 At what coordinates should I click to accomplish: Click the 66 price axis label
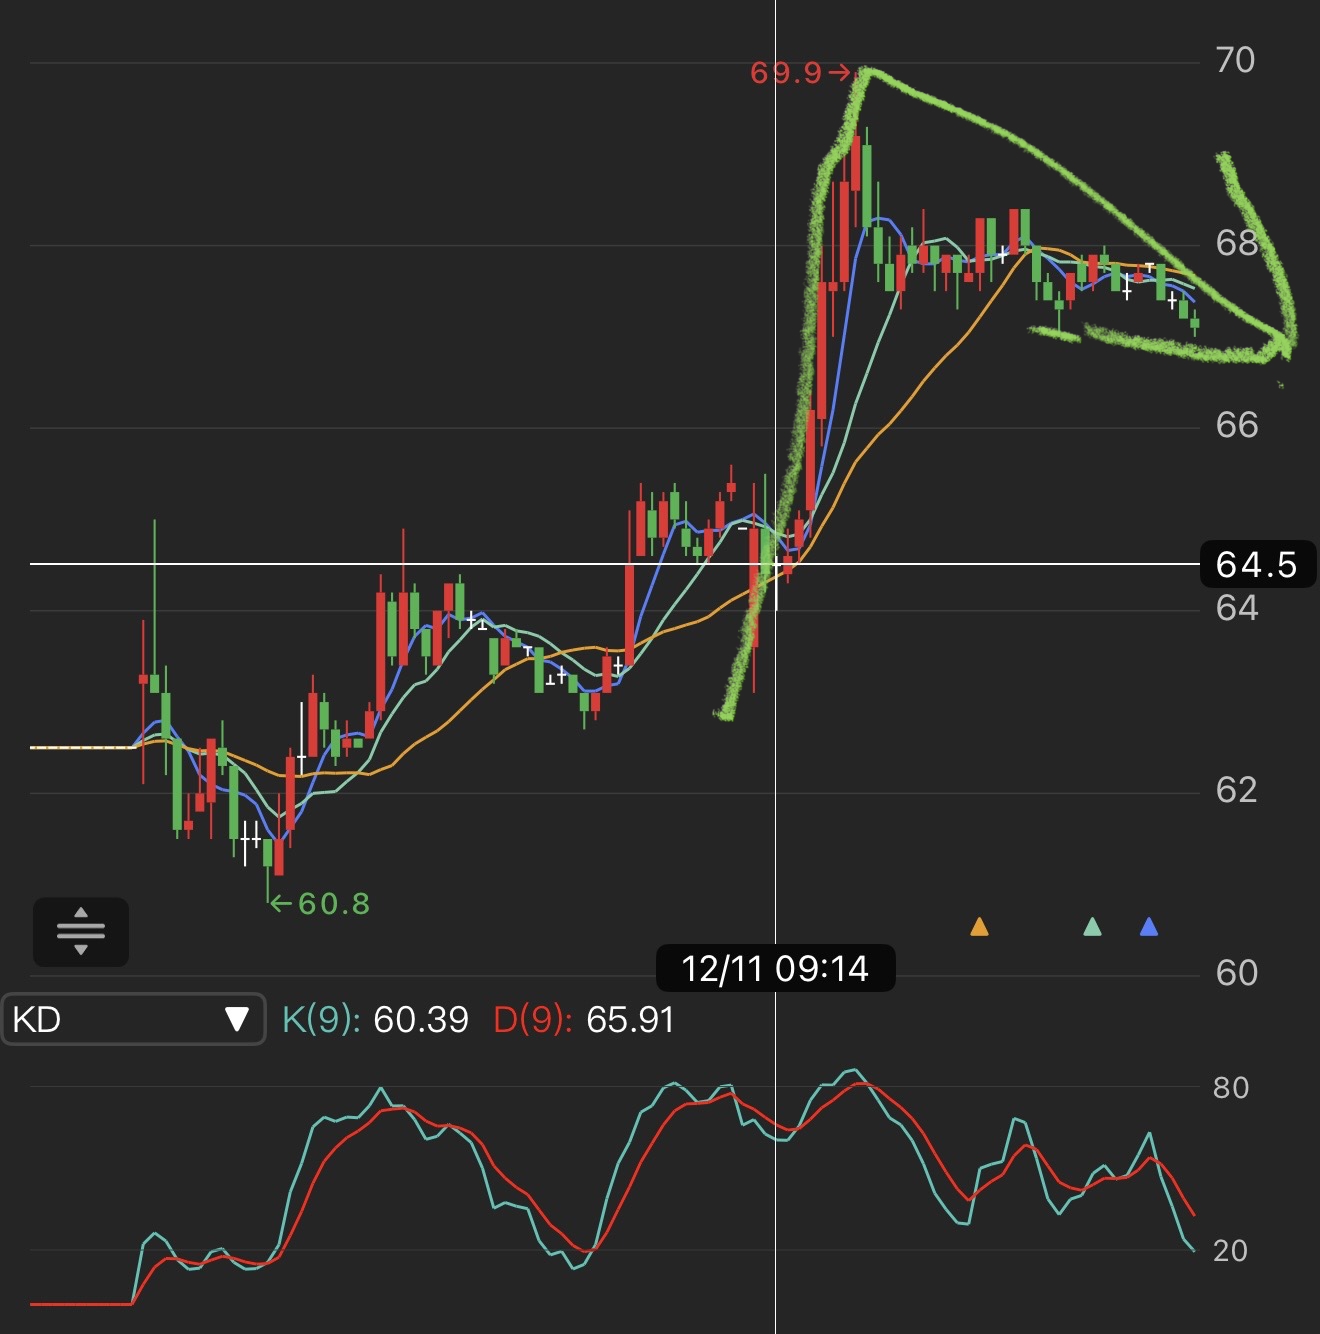click(1237, 426)
